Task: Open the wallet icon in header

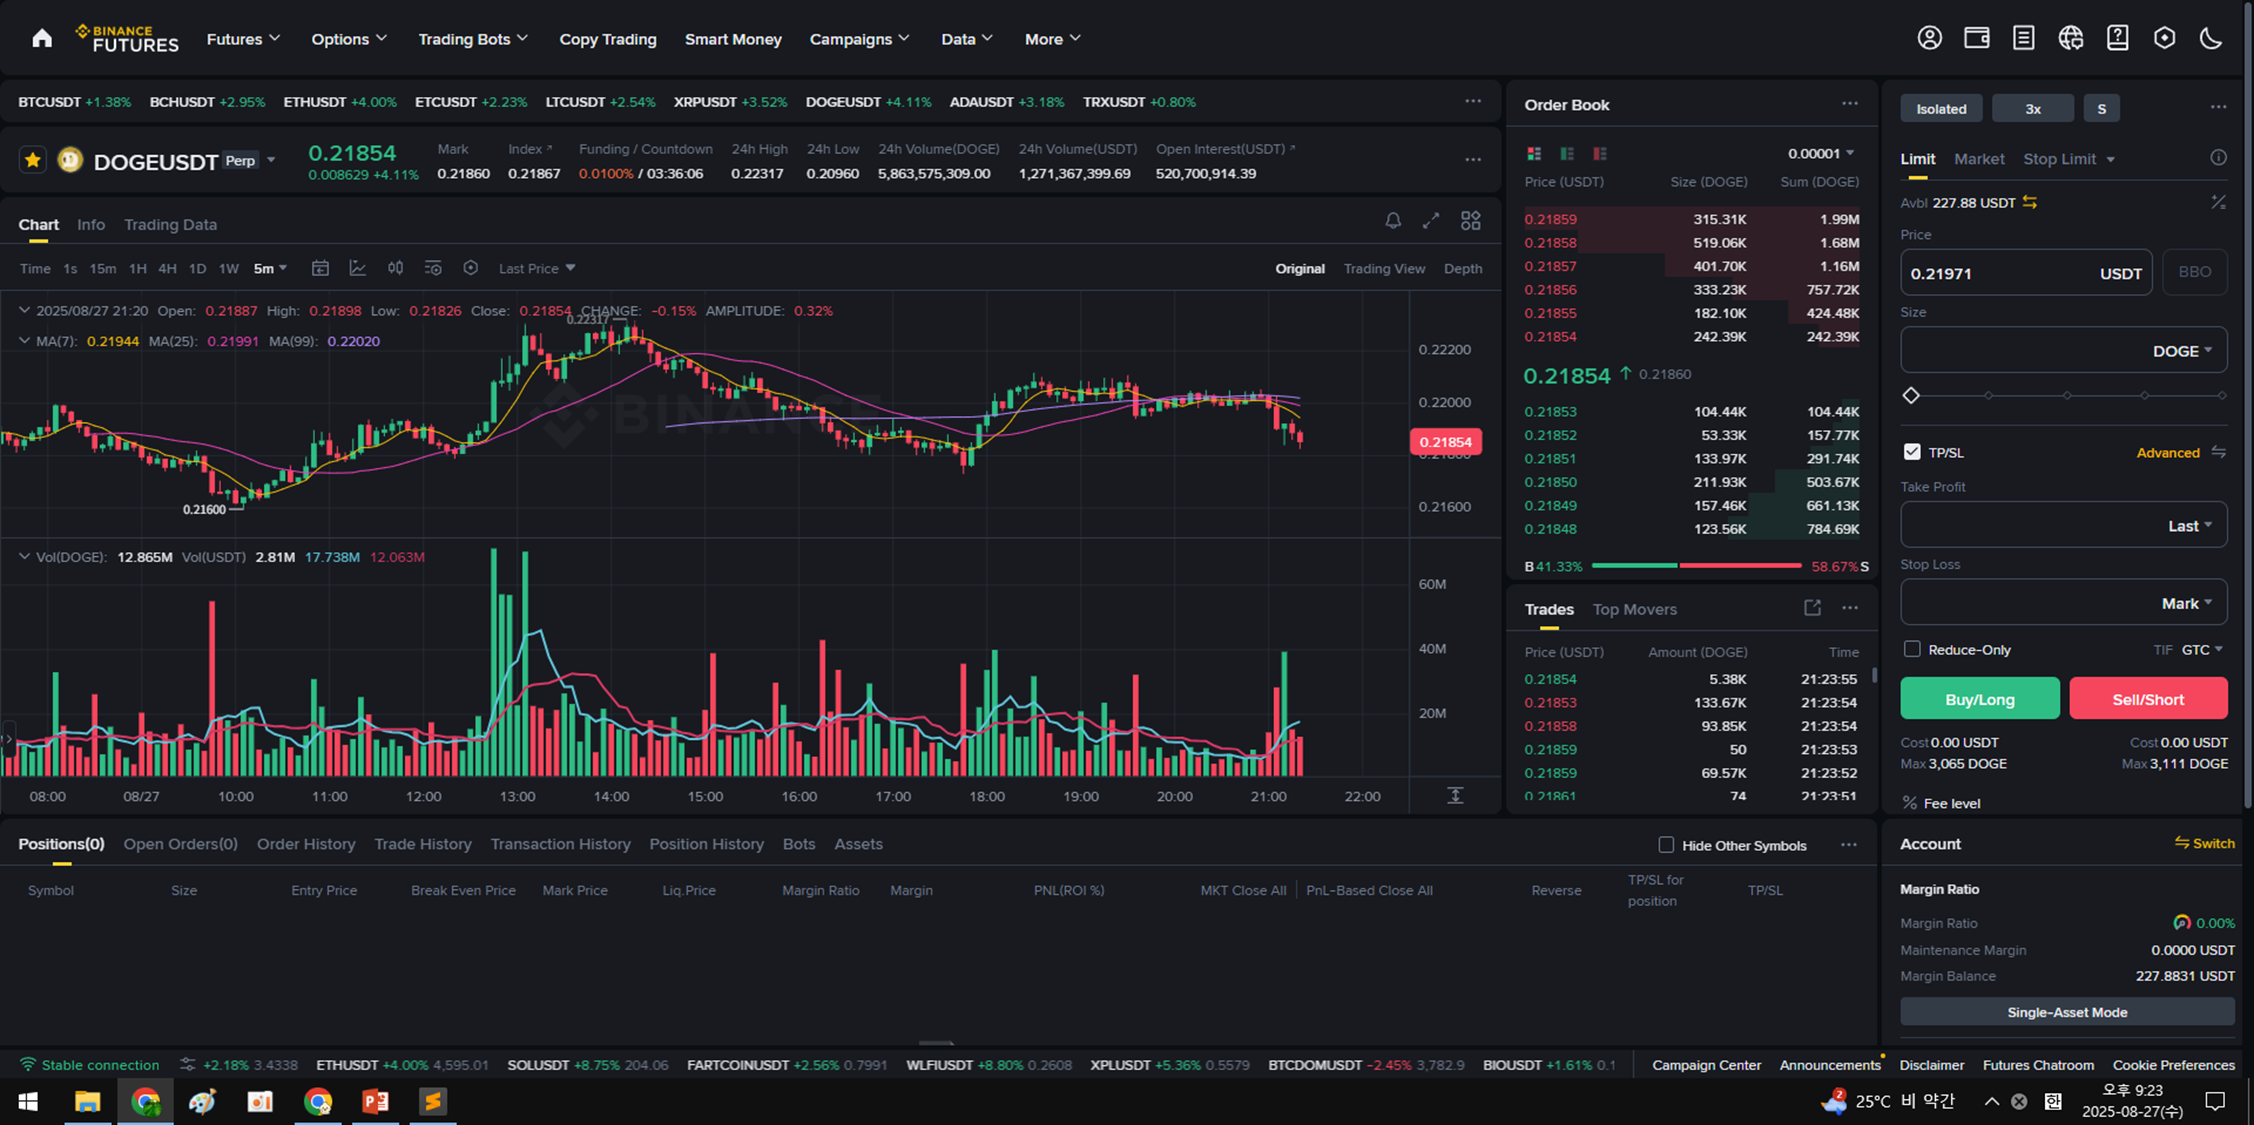Action: (x=1976, y=38)
